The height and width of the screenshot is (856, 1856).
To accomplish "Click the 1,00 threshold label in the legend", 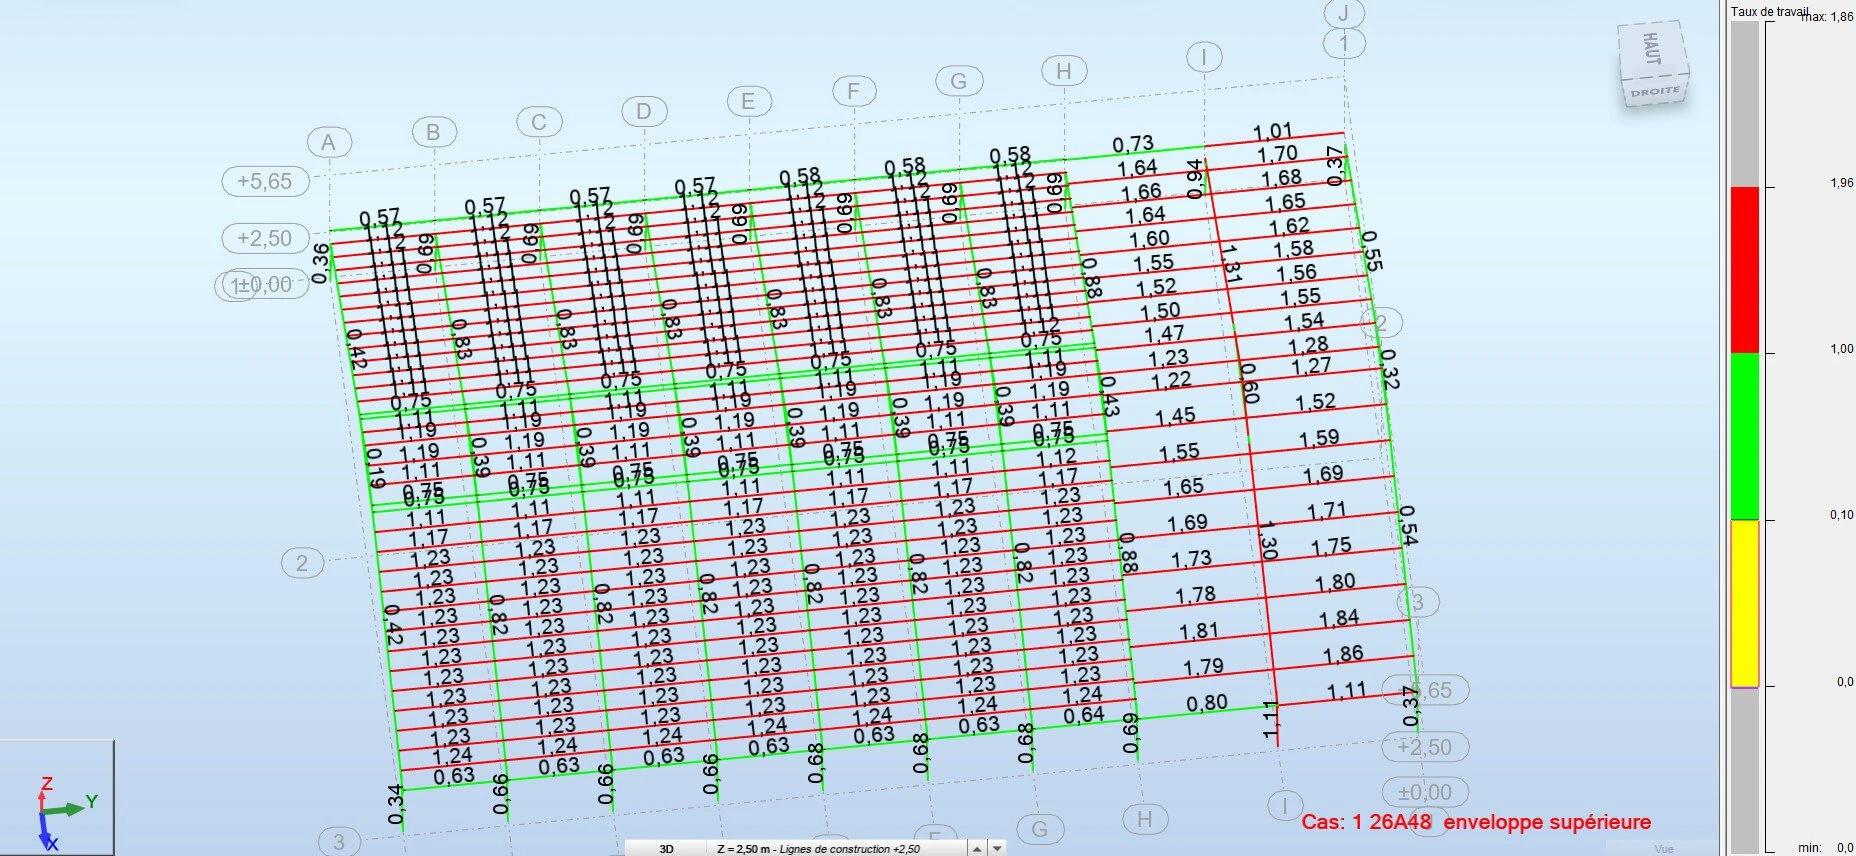I will (1841, 349).
